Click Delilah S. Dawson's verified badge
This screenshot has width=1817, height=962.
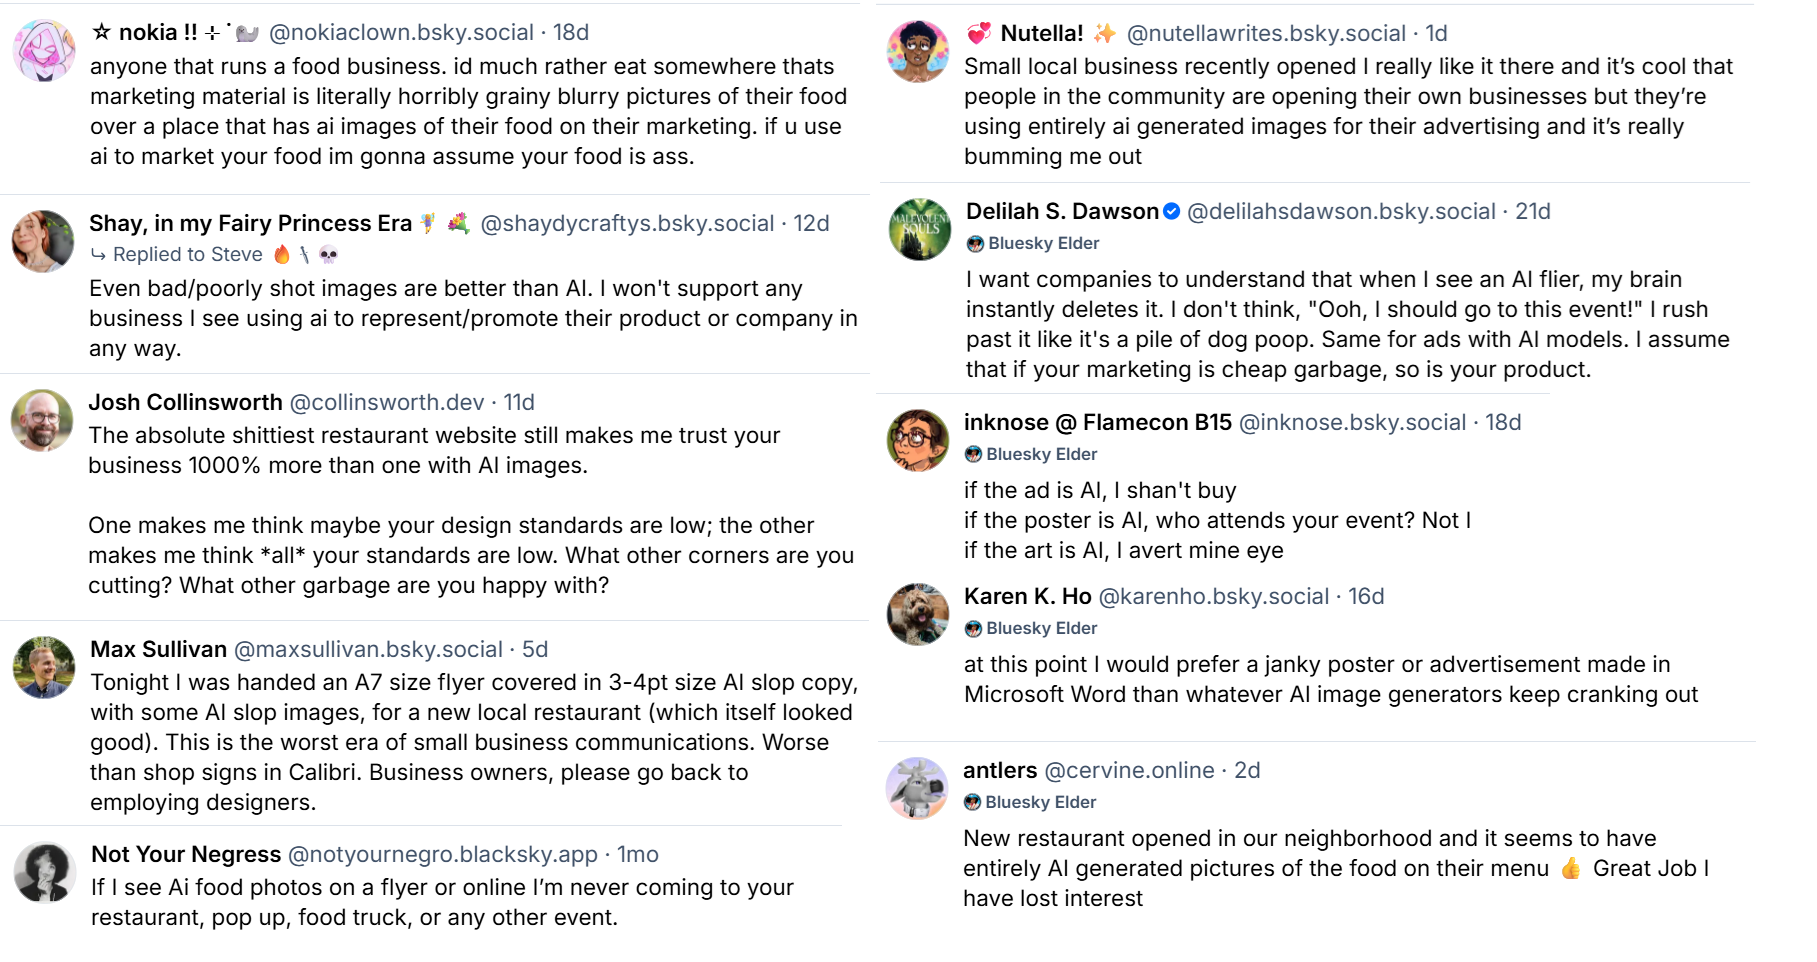point(1172,211)
